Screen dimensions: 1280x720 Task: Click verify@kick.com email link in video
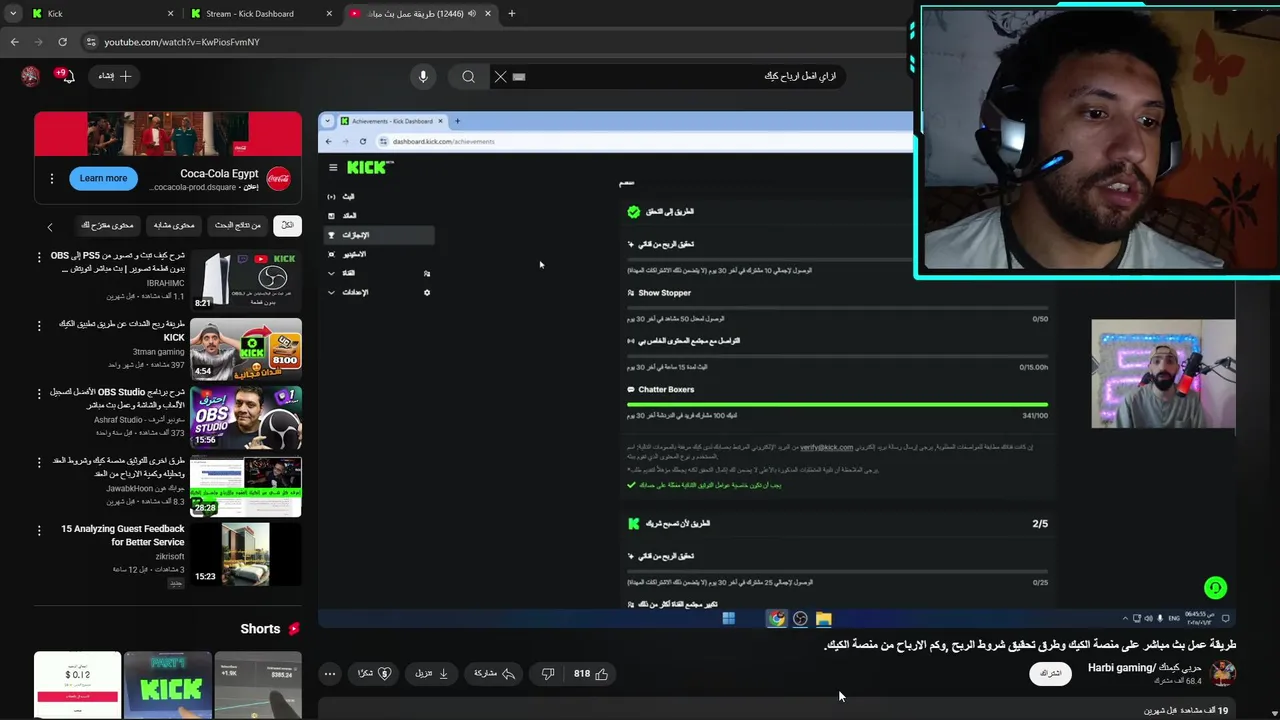[x=826, y=447]
